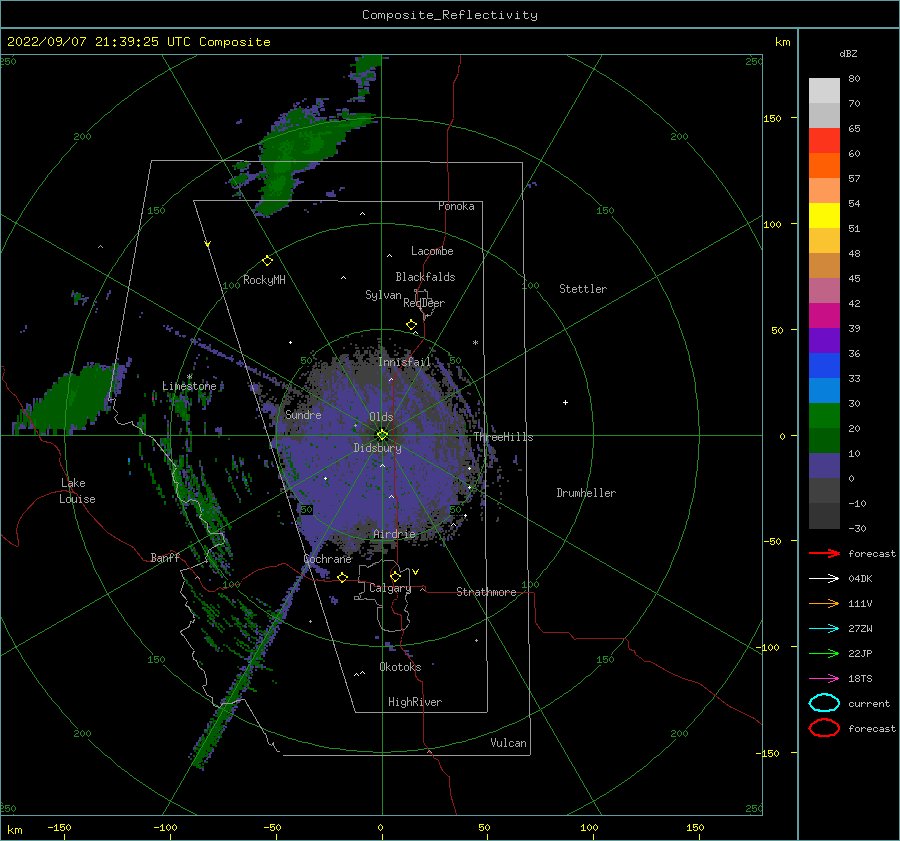Click the Drumheller city label
Viewport: 900px width, 841px height.
pos(586,493)
